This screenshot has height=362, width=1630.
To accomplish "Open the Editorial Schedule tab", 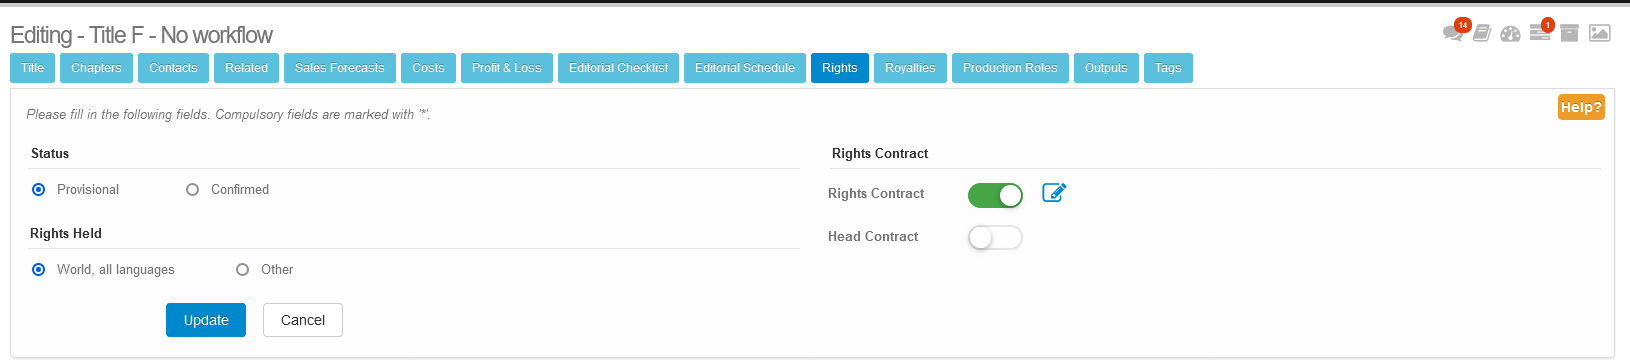I will click(x=745, y=68).
